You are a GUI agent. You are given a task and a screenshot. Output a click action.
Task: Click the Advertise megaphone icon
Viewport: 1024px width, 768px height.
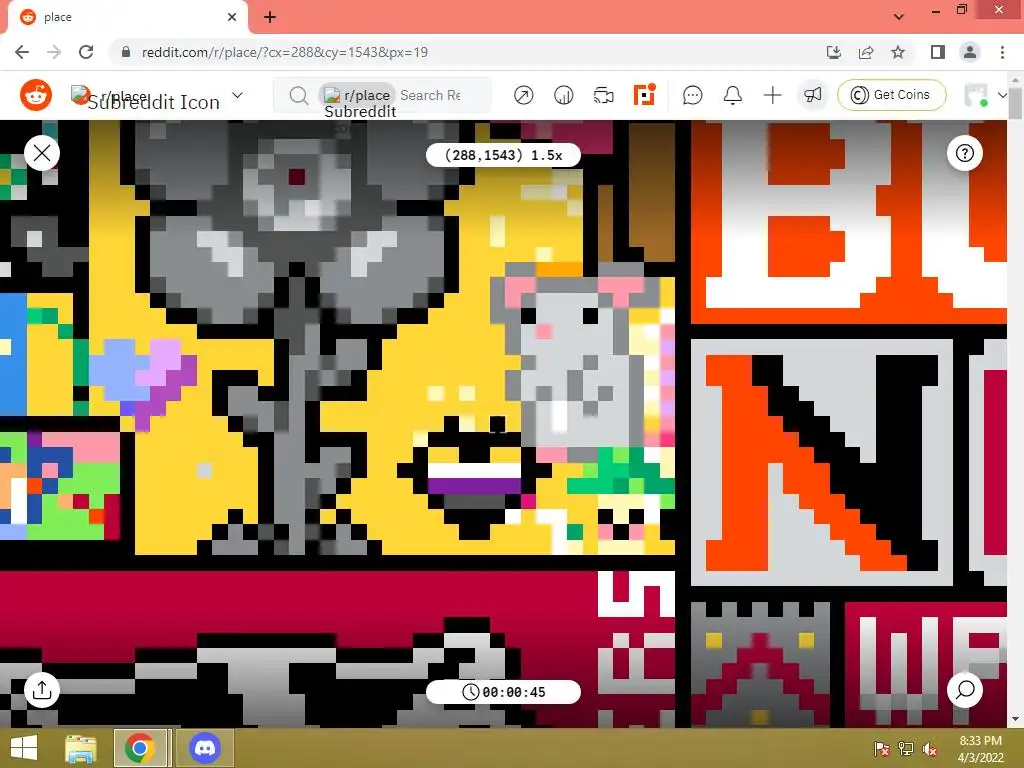tap(812, 95)
